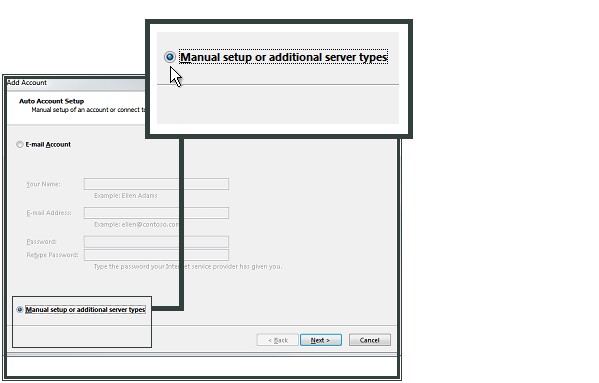Viewport: 599px width, 383px height.
Task: Click the Back button
Action: click(x=277, y=340)
